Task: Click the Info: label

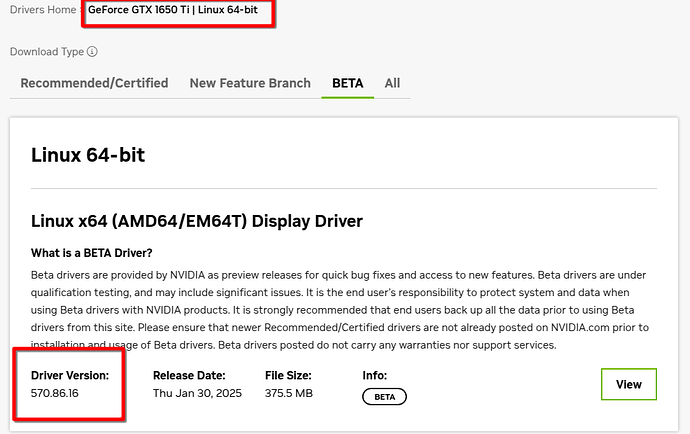Action: (374, 375)
